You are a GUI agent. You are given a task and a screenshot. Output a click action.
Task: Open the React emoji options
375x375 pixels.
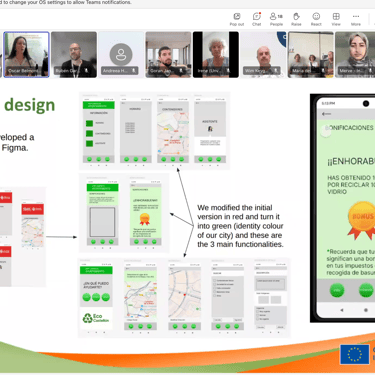click(316, 19)
